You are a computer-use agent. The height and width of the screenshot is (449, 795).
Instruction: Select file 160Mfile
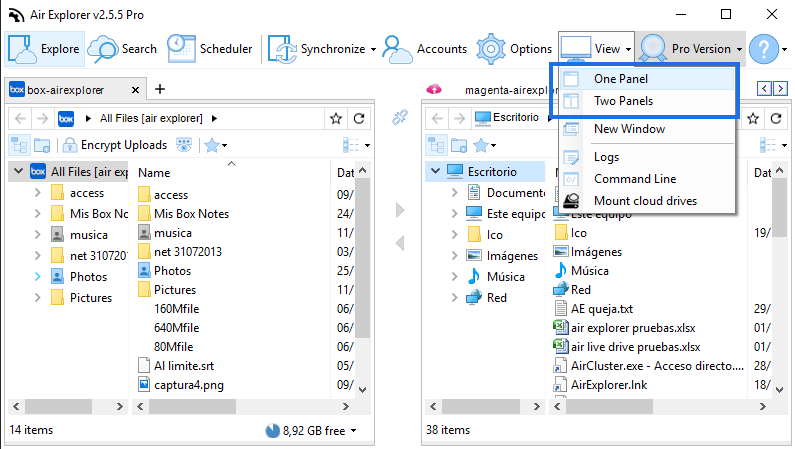click(176, 309)
